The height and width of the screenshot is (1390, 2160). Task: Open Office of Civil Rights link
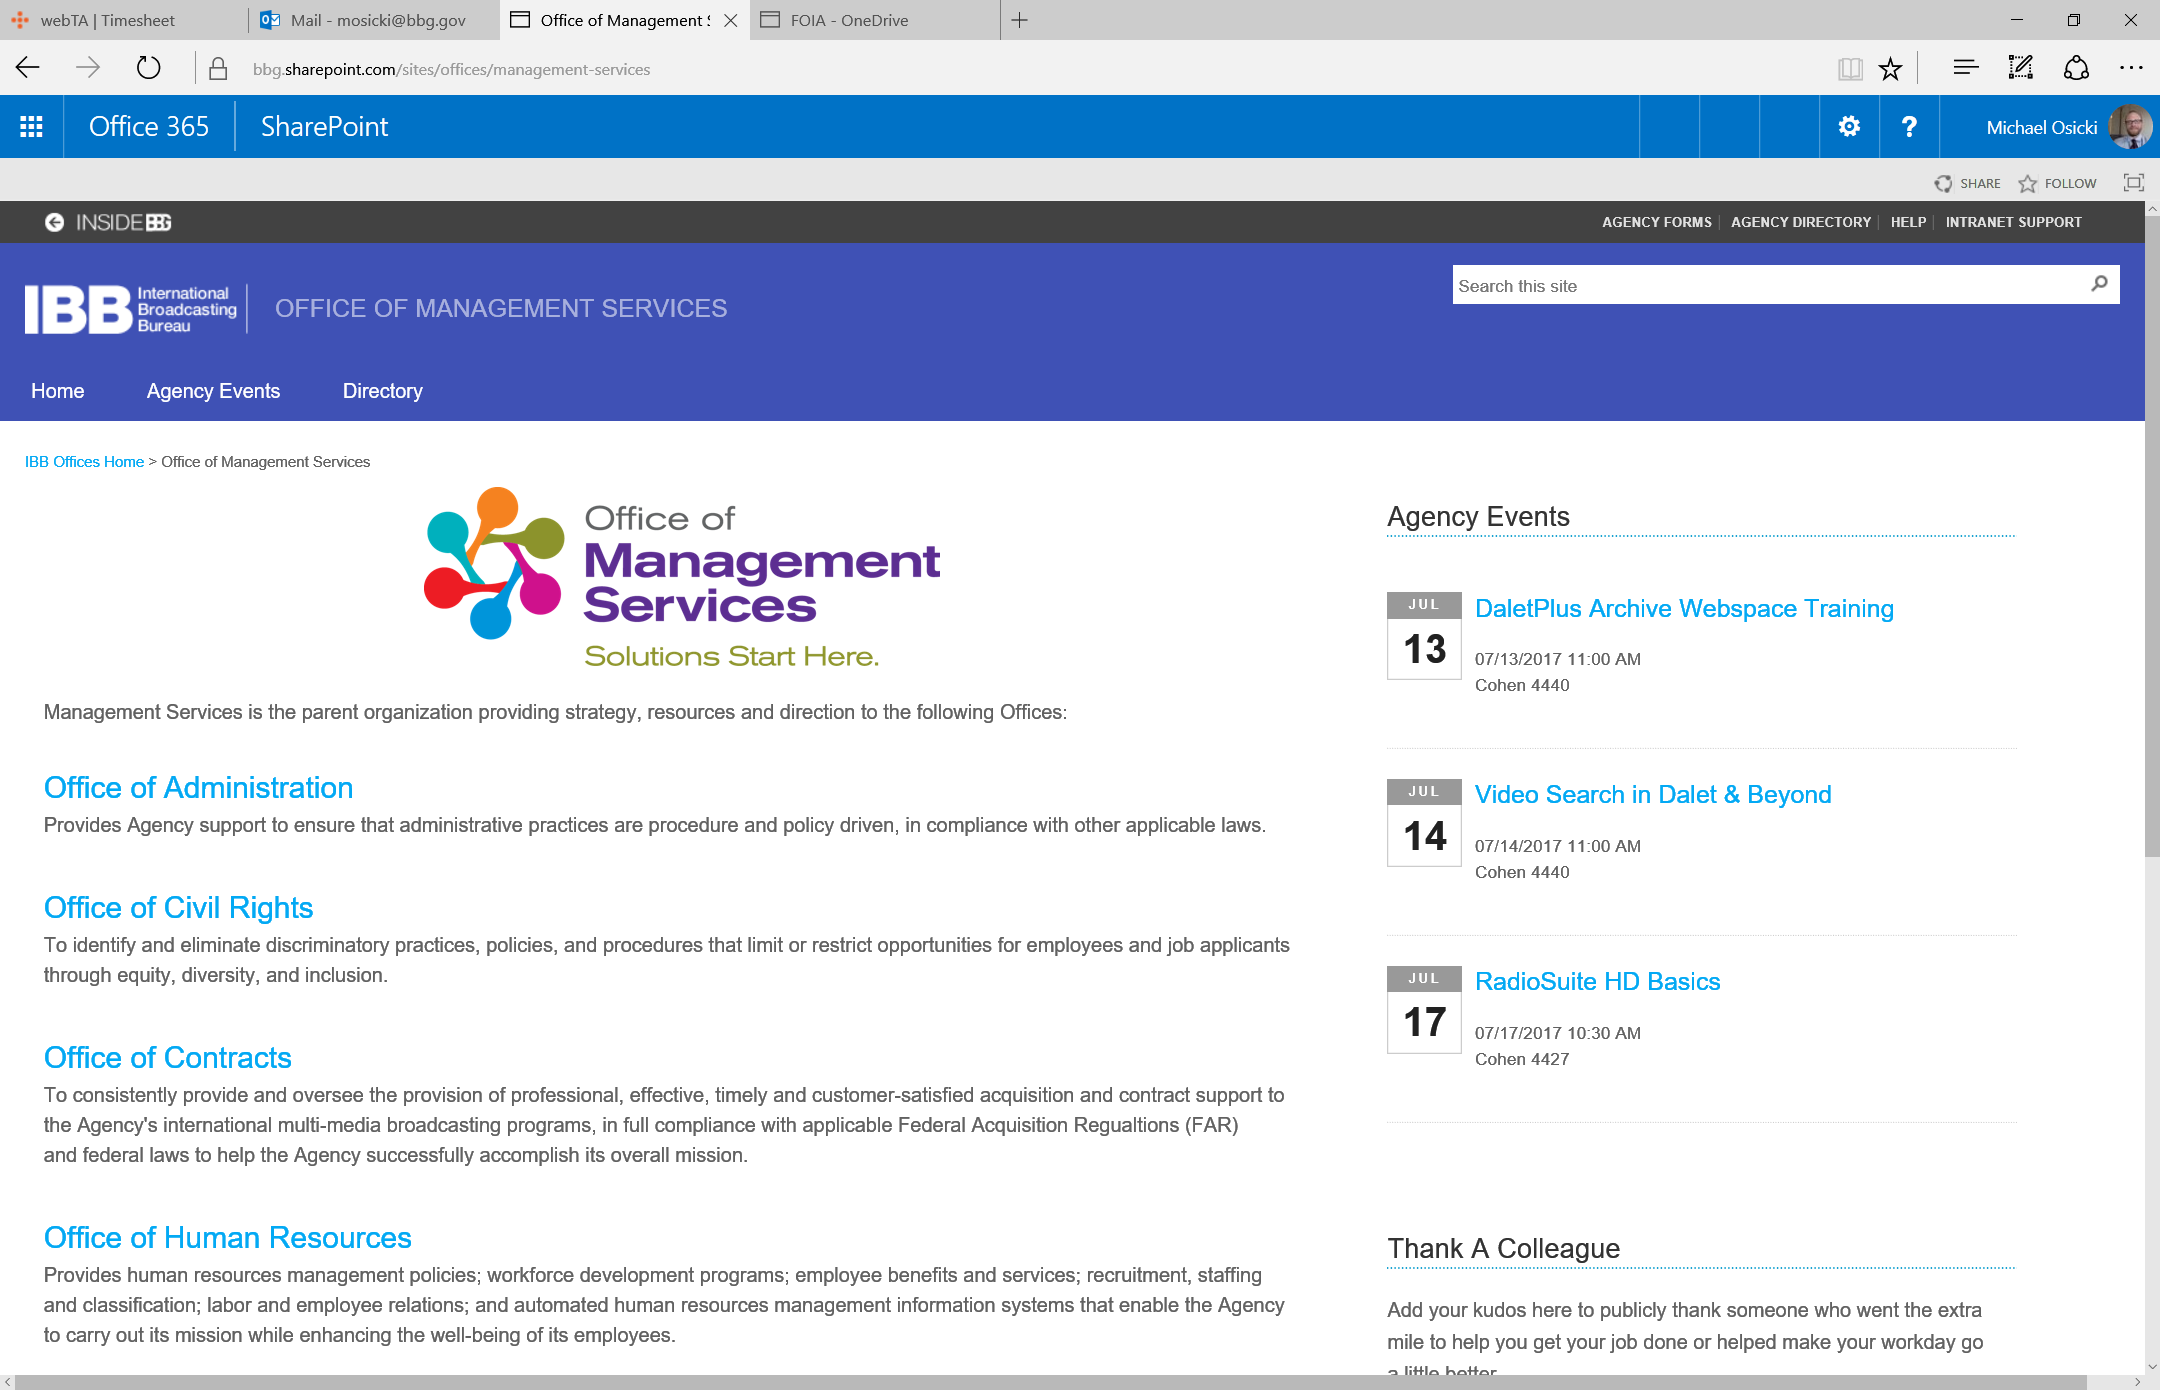point(178,908)
